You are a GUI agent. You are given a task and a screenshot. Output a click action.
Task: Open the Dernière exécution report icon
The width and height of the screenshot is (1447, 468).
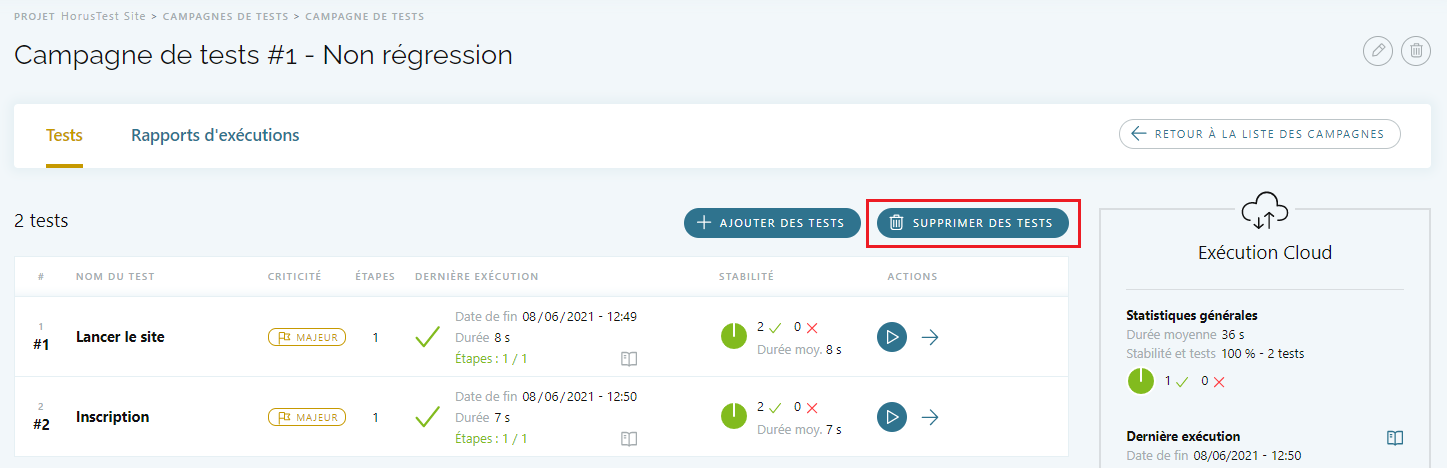[1395, 437]
